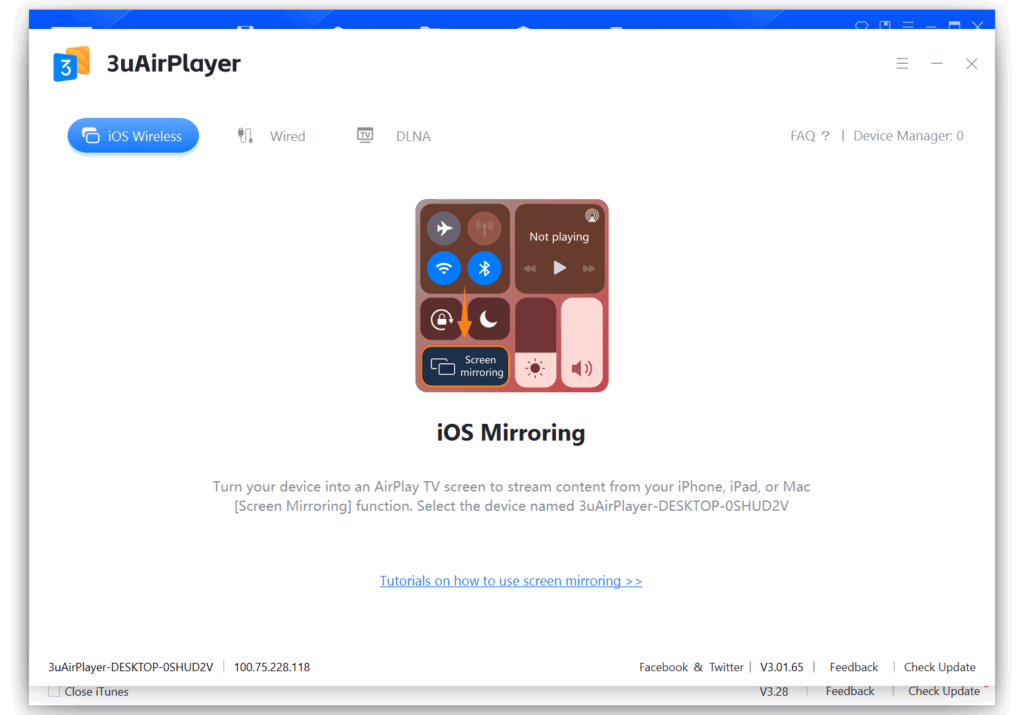Open Device Manager
Image resolution: width=1024 pixels, height=715 pixels.
click(907, 136)
